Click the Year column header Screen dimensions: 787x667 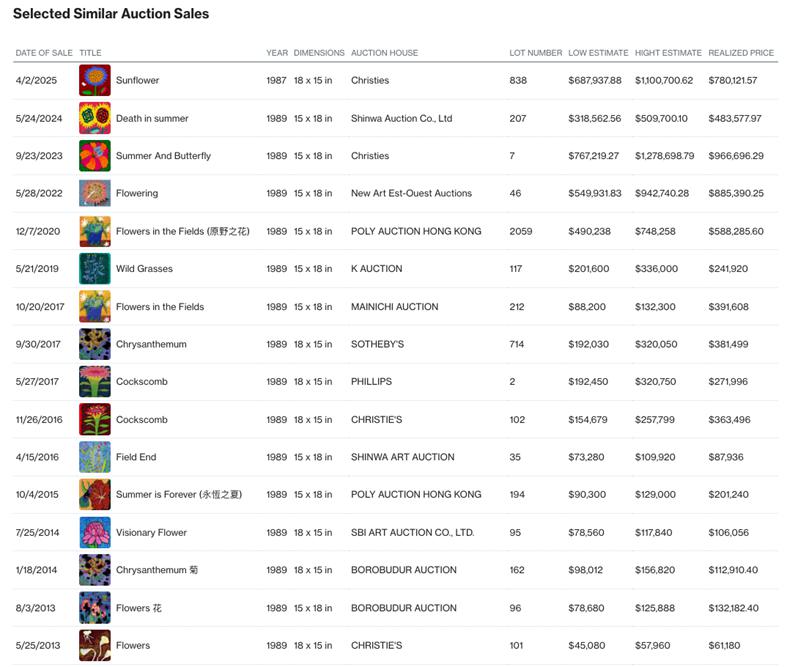276,53
